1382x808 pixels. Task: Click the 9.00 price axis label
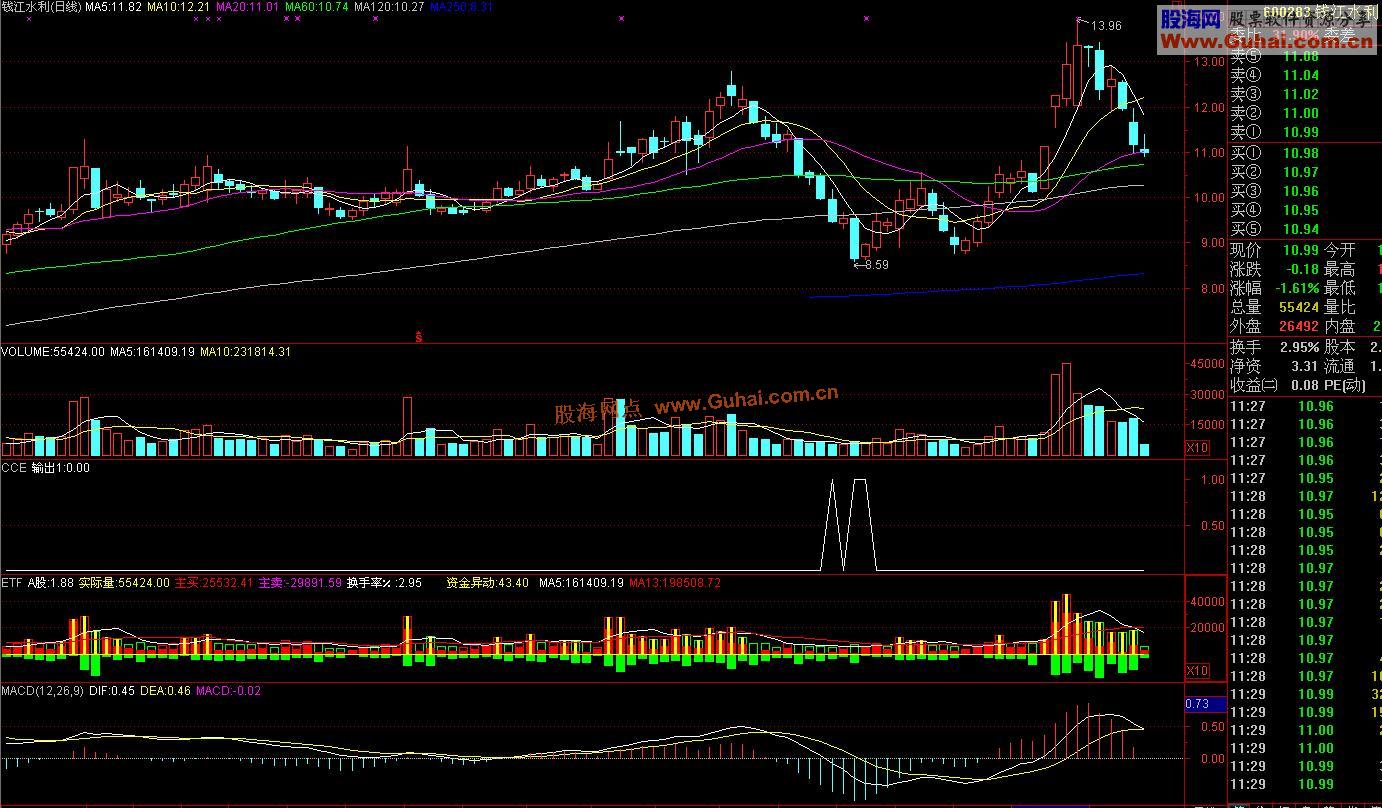pos(1214,243)
